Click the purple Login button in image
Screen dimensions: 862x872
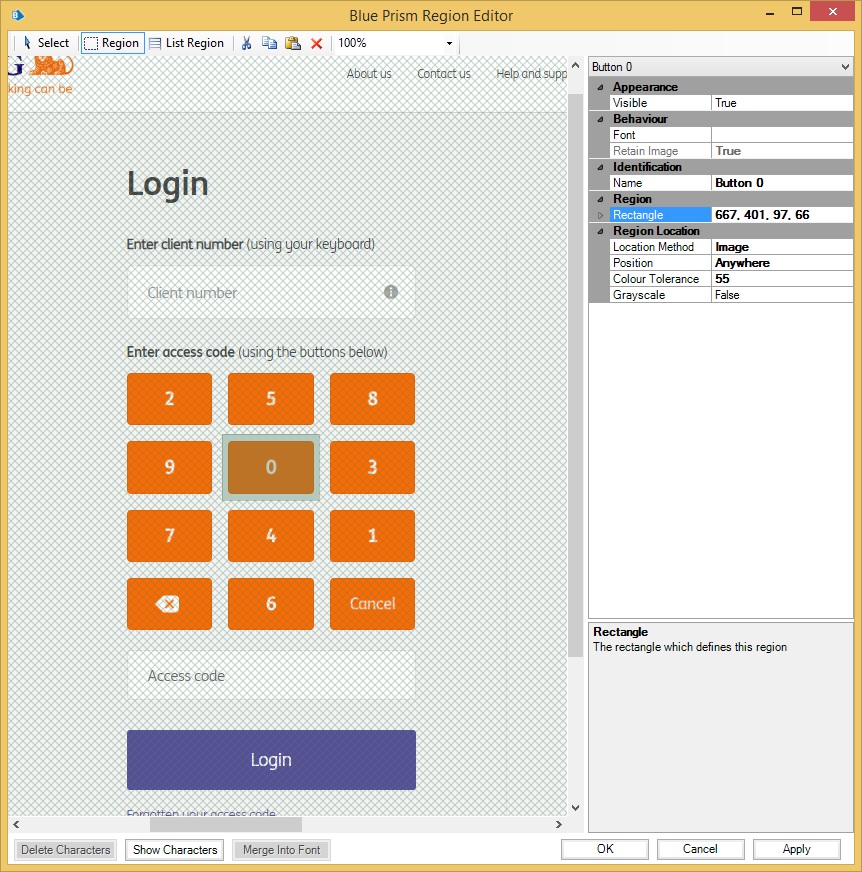pyautogui.click(x=271, y=760)
